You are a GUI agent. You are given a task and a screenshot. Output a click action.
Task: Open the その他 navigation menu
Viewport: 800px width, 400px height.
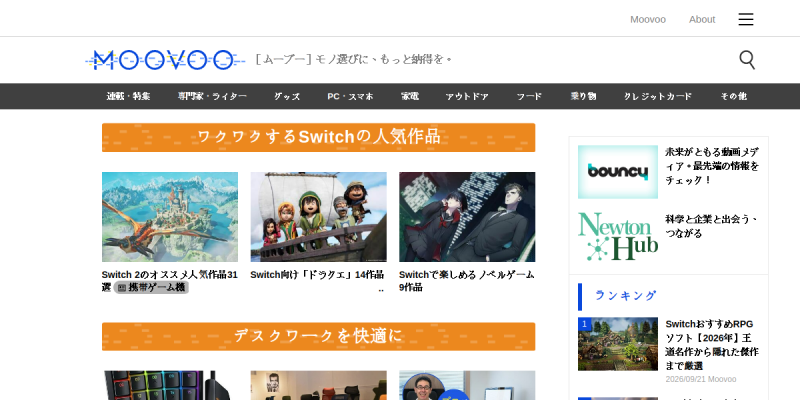[x=733, y=96]
